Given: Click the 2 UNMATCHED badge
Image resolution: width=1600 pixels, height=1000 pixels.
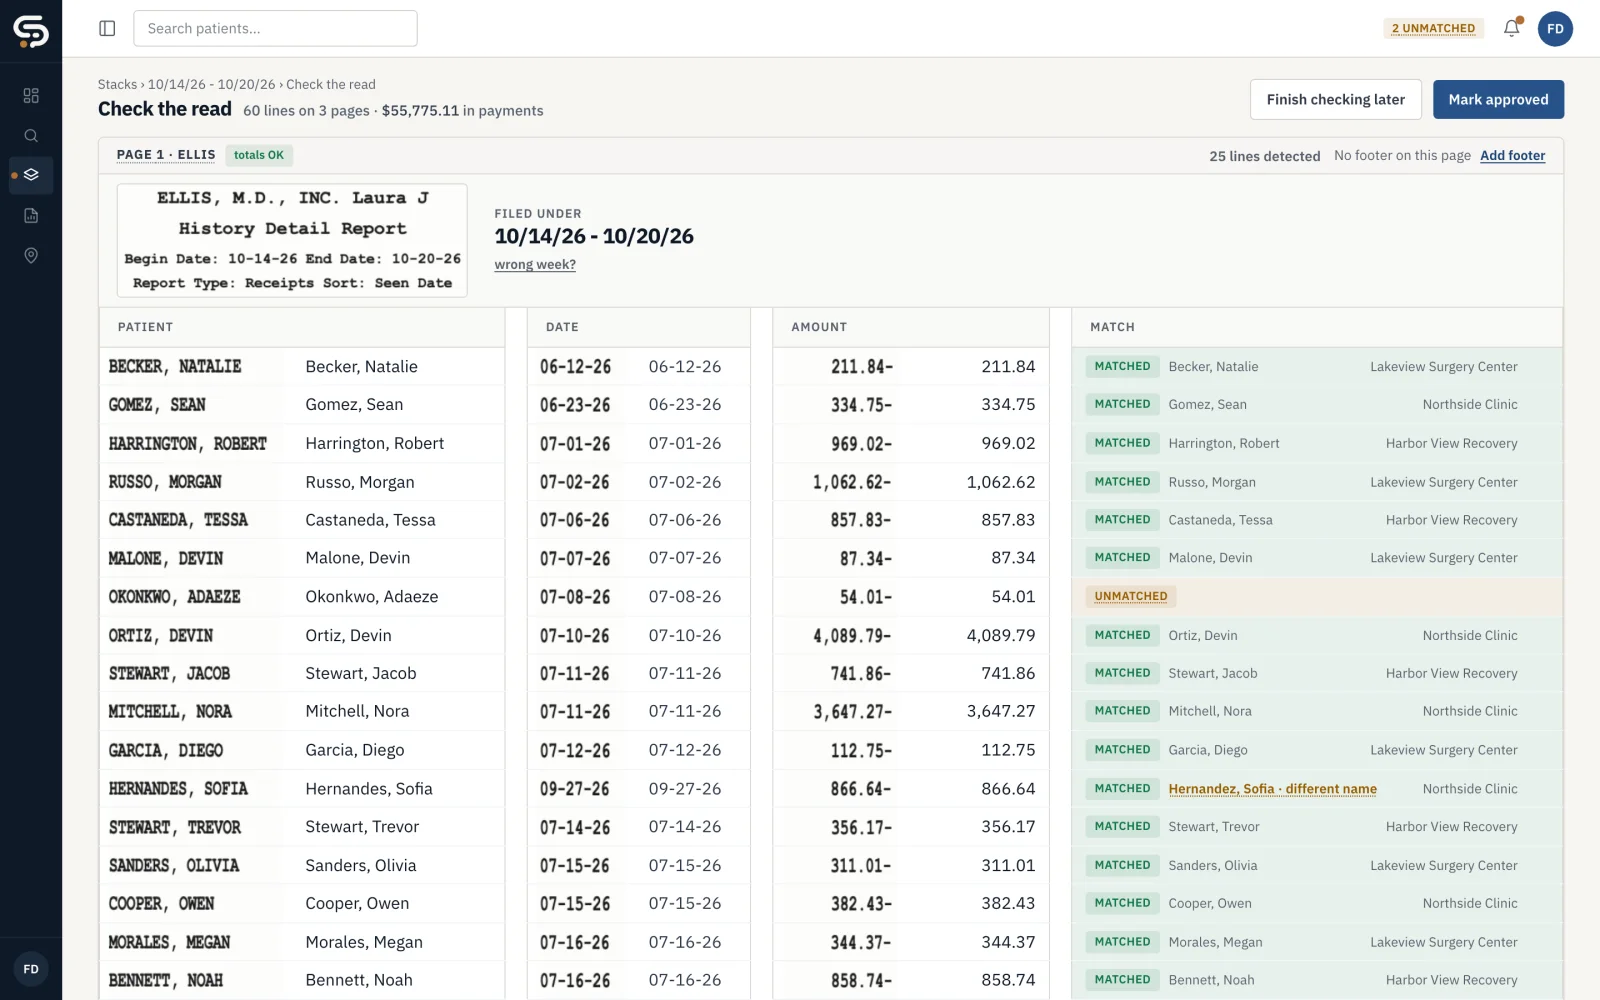Looking at the screenshot, I should click(1433, 28).
